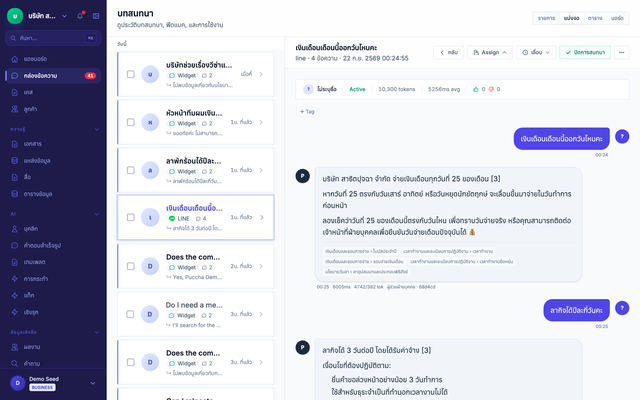Image resolution: width=640 pixels, height=400 pixels.
Task: Select กล่องข้อความ inbox menu label
Action: click(x=40, y=76)
